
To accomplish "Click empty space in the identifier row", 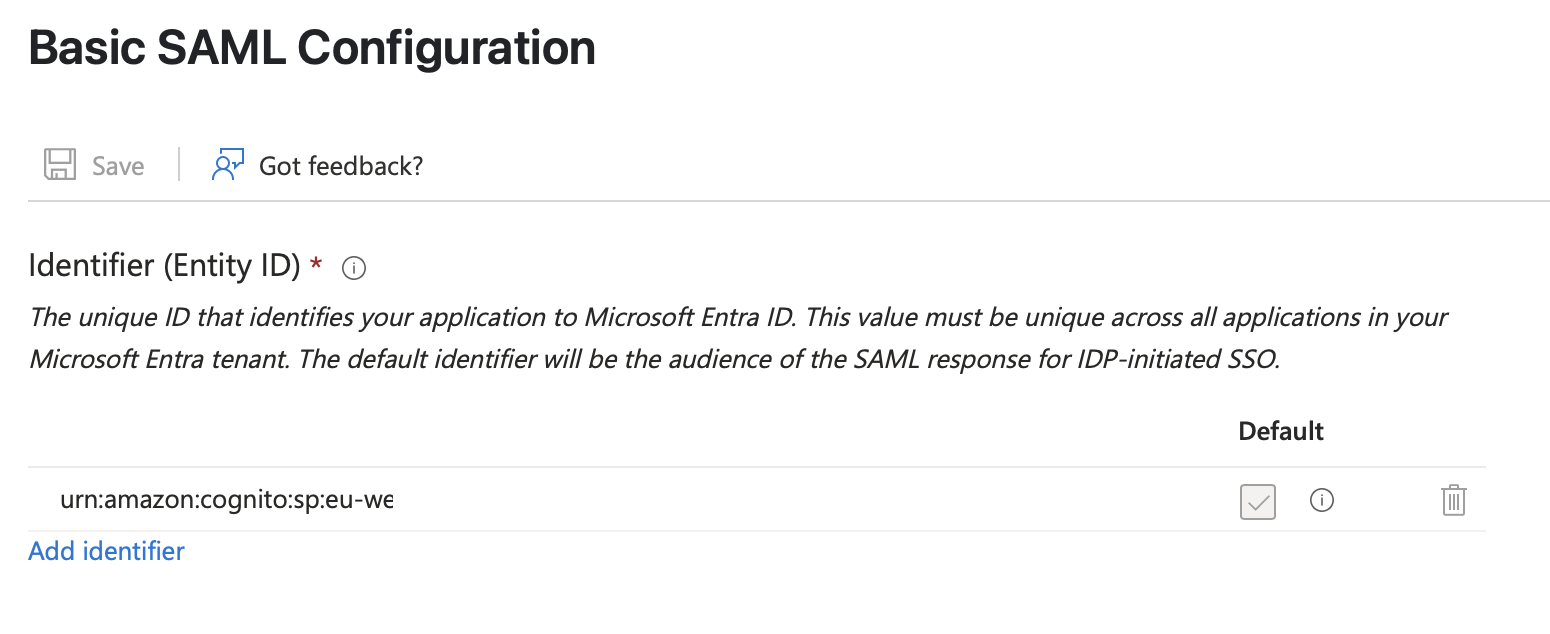I will coord(810,500).
